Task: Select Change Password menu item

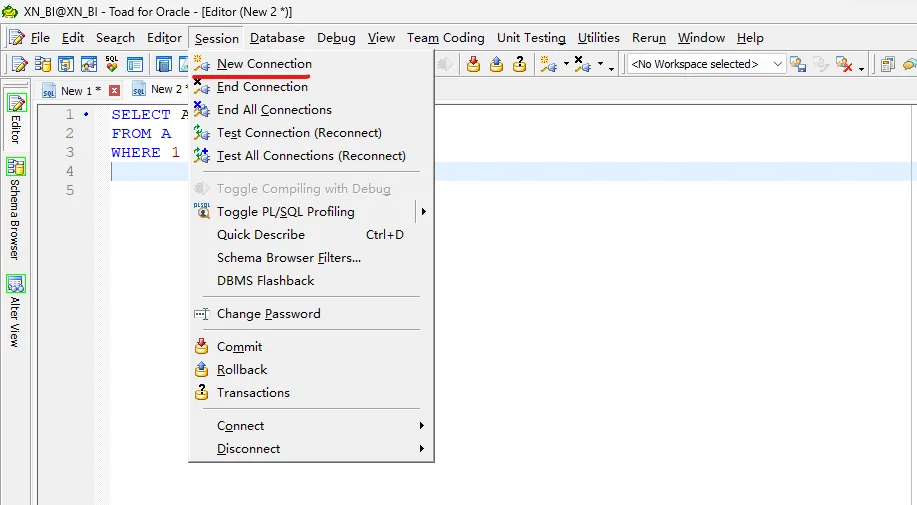Action: (268, 314)
